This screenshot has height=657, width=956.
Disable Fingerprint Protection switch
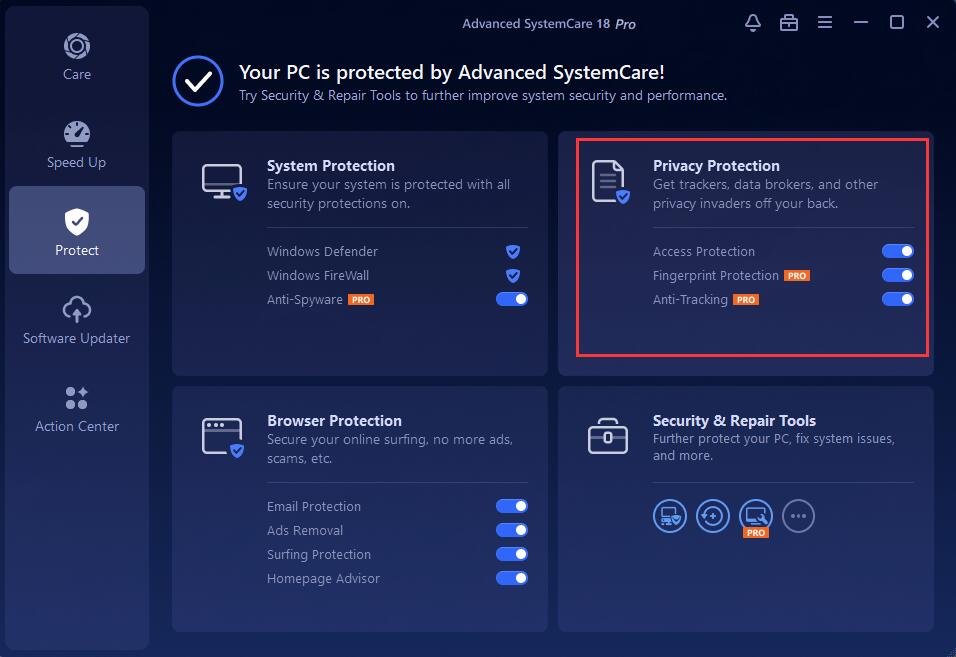click(x=897, y=275)
